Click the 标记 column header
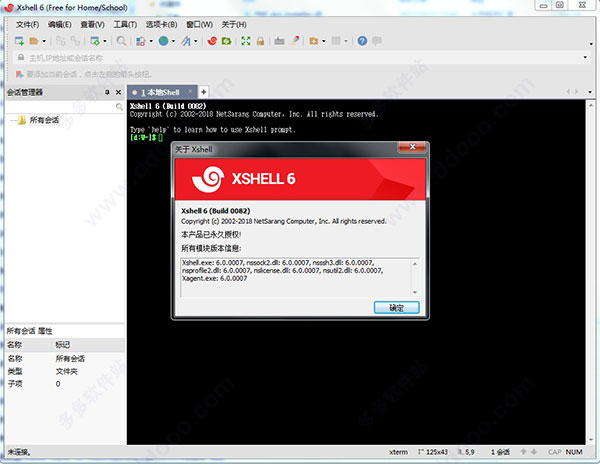Image resolution: width=600 pixels, height=464 pixels. coord(89,345)
